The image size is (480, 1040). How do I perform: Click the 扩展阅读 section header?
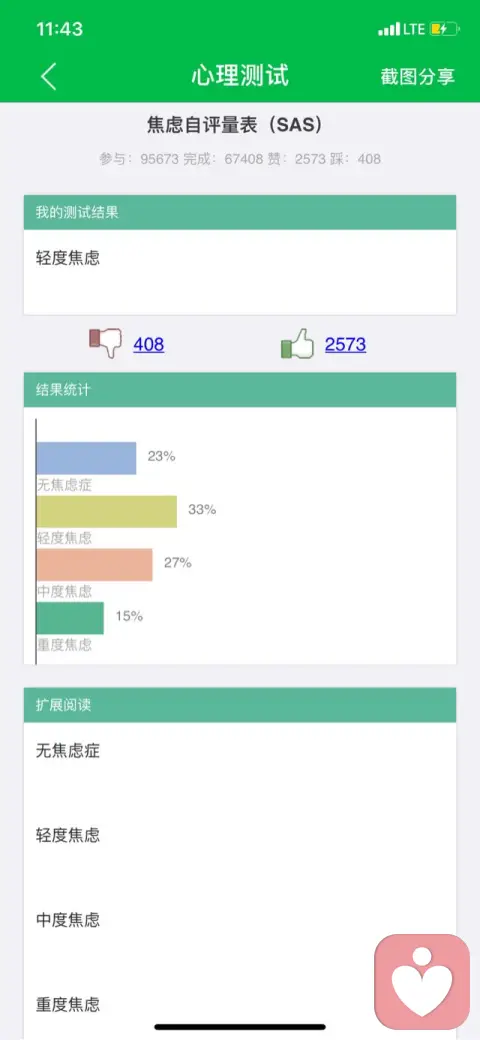pyautogui.click(x=240, y=705)
